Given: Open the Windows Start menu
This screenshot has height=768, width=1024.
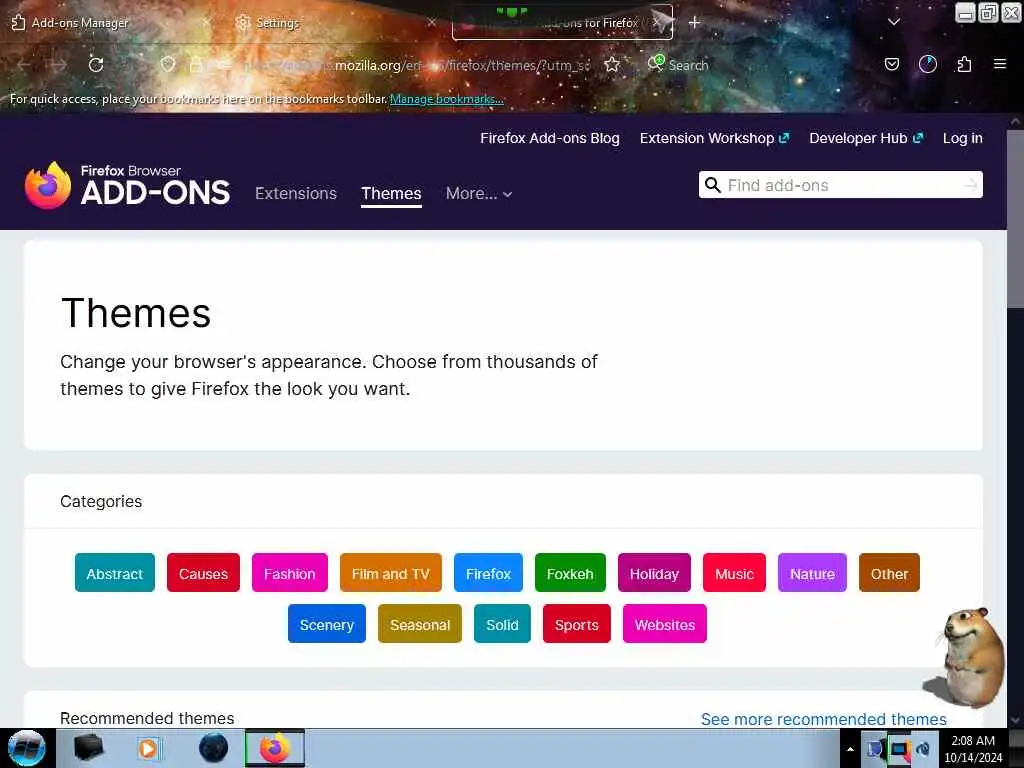Looking at the screenshot, I should 26,748.
